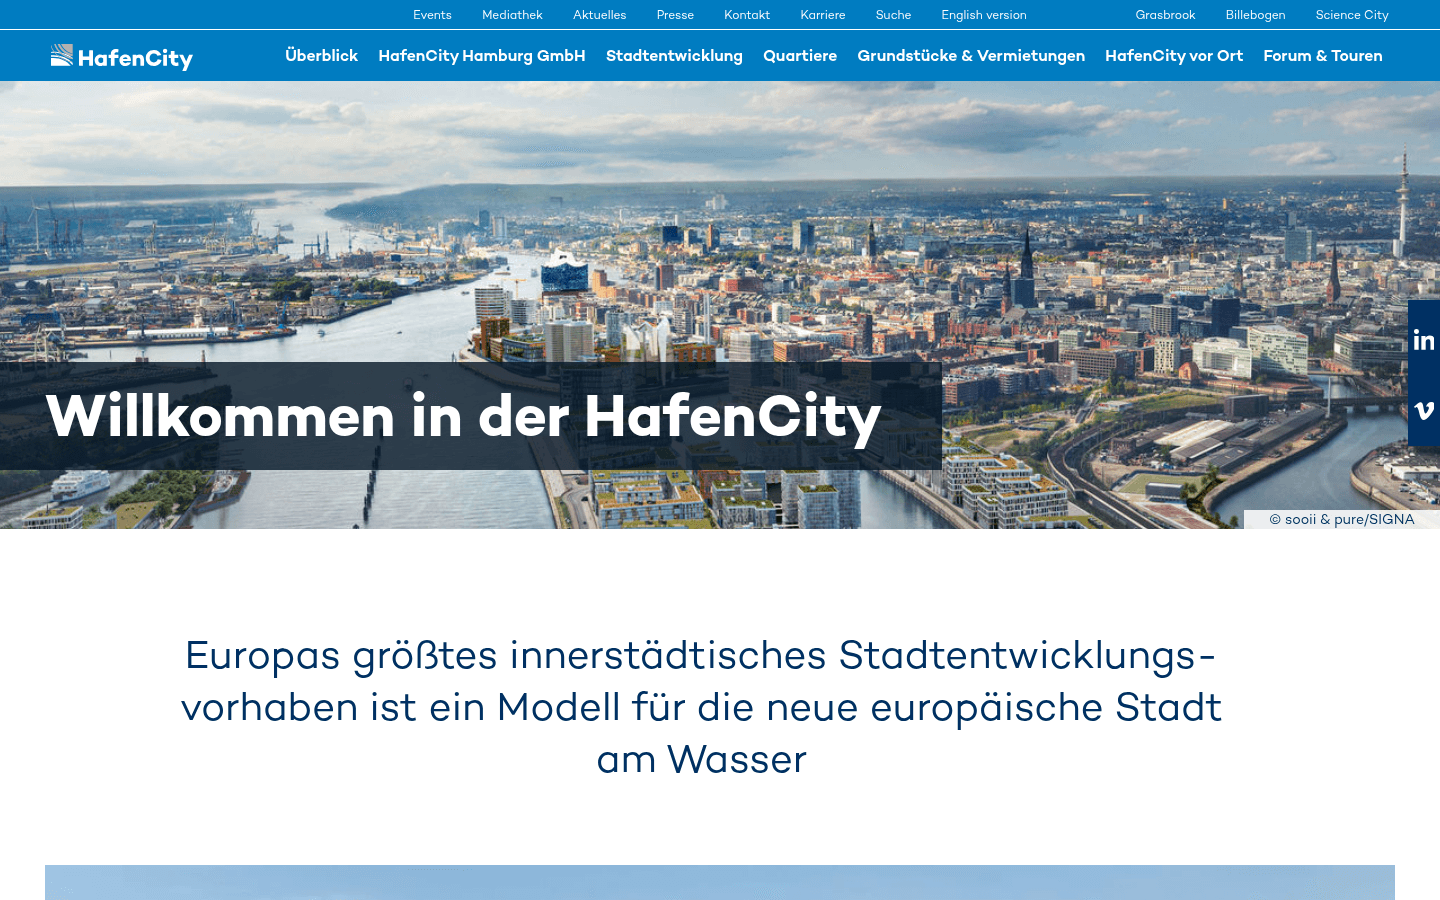The height and width of the screenshot is (900, 1440).
Task: Open the Science City link
Action: [1352, 15]
